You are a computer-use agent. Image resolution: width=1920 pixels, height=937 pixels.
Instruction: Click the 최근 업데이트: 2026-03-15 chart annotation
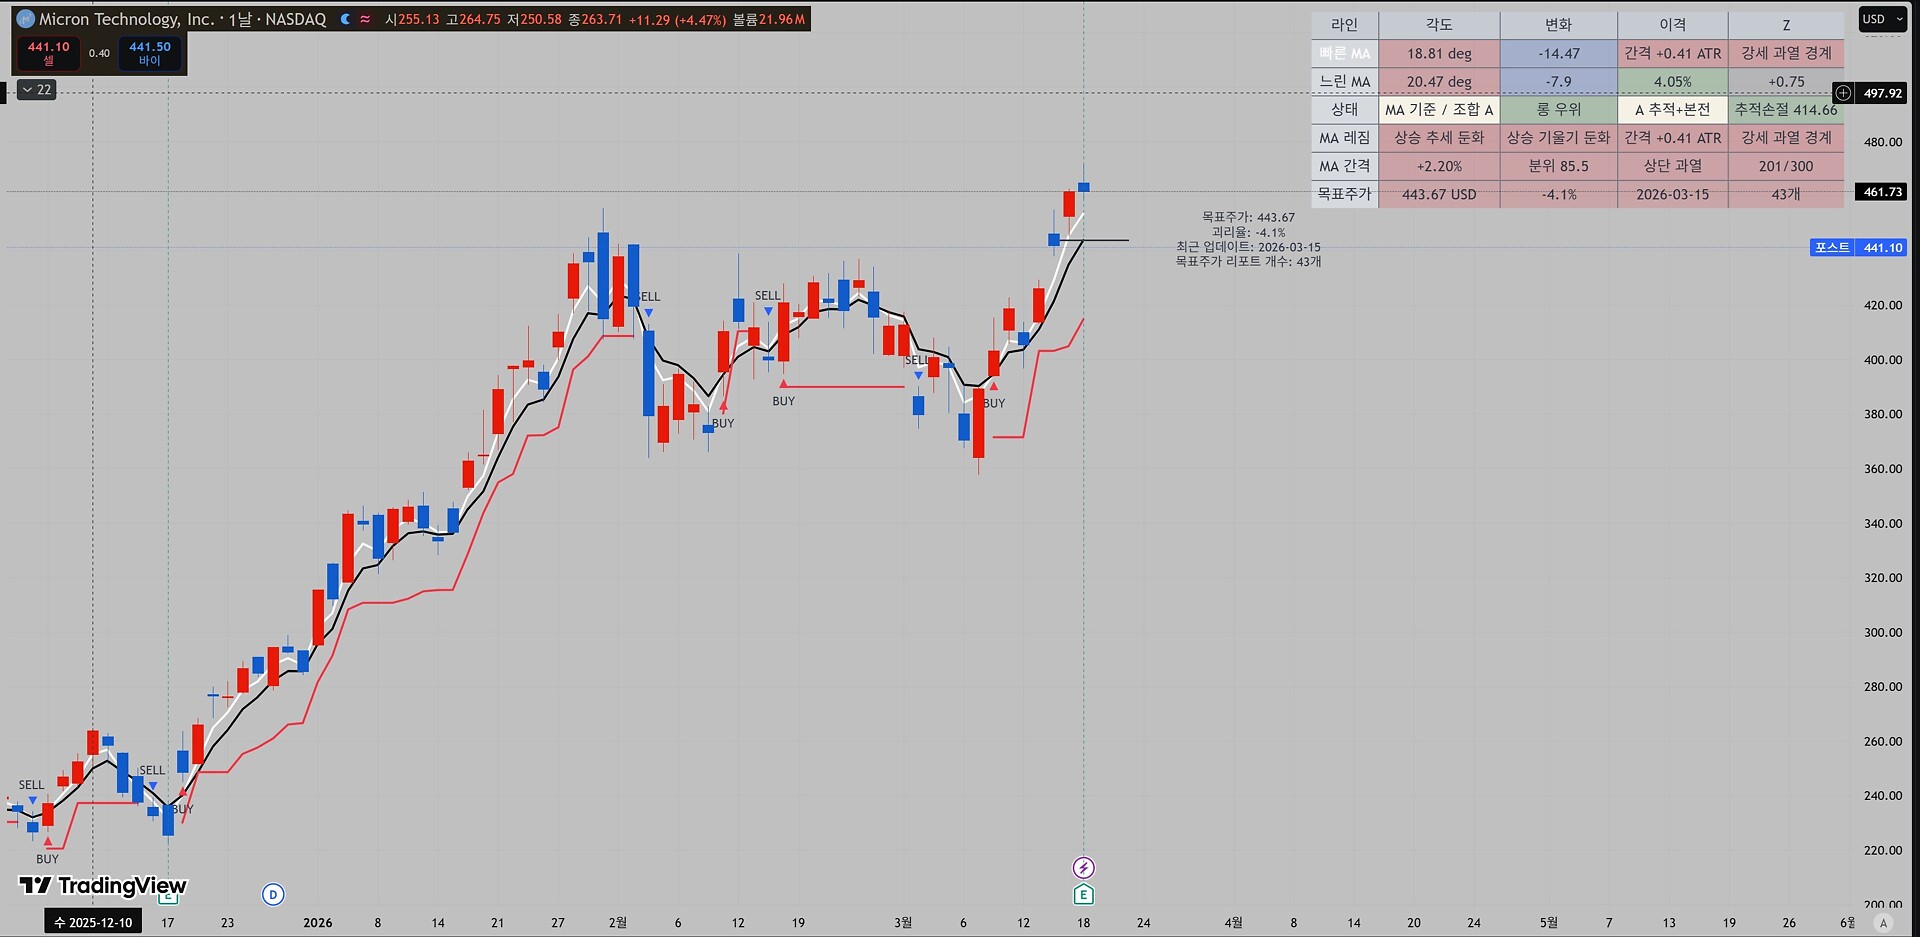1248,247
